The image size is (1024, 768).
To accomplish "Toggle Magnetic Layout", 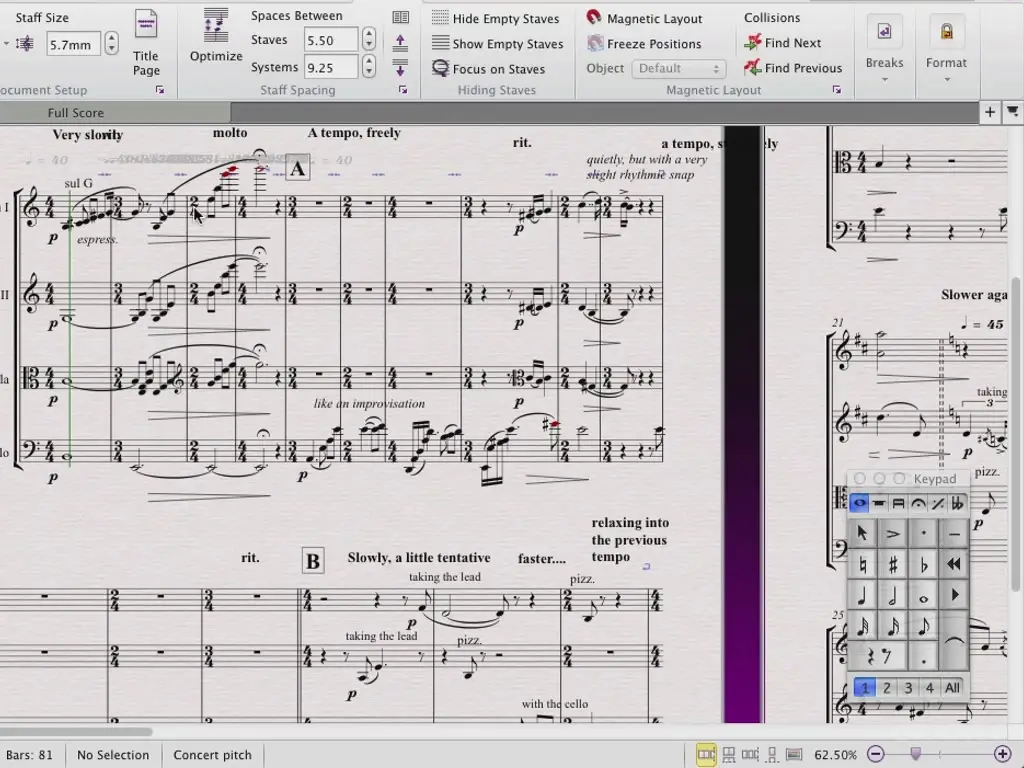I will click(x=644, y=18).
